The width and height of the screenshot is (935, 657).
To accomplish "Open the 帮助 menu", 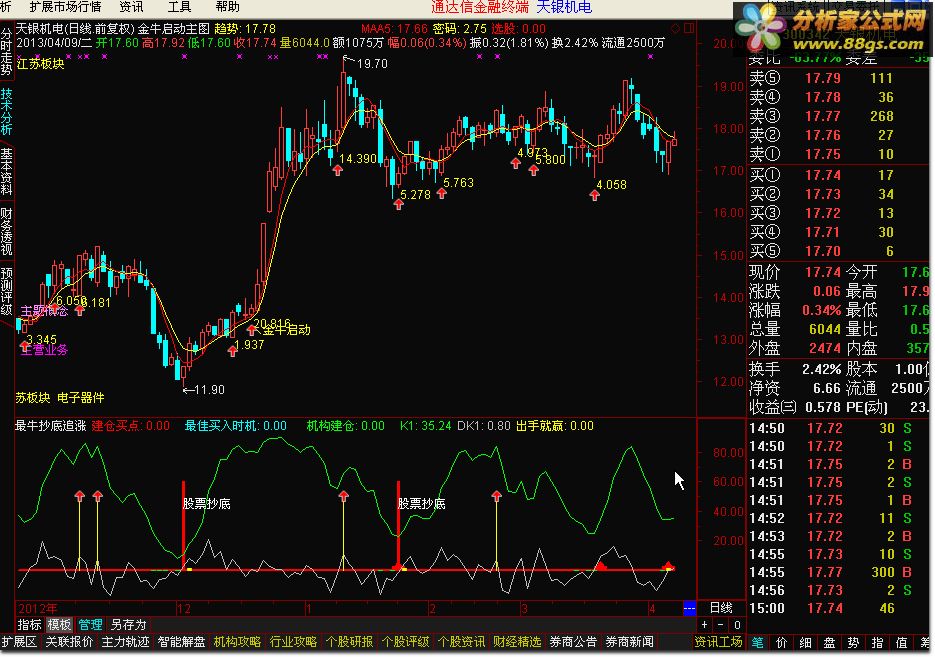I will point(227,7).
